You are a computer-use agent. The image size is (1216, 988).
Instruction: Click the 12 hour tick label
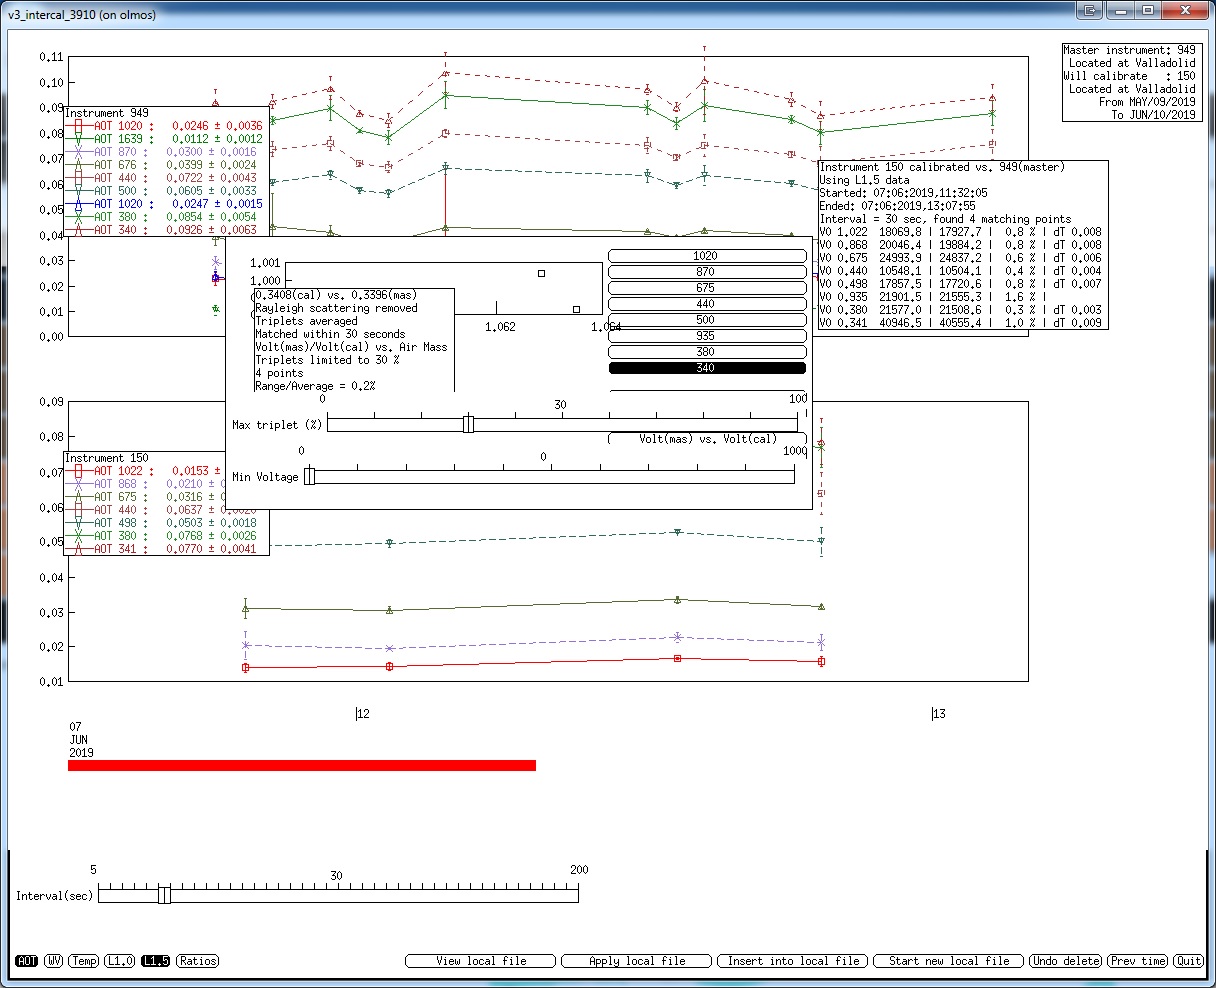363,714
